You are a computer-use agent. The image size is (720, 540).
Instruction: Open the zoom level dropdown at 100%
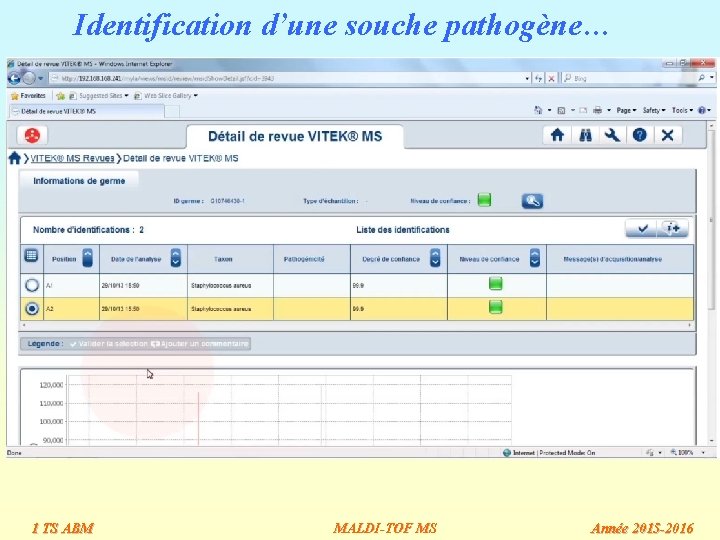(x=703, y=453)
